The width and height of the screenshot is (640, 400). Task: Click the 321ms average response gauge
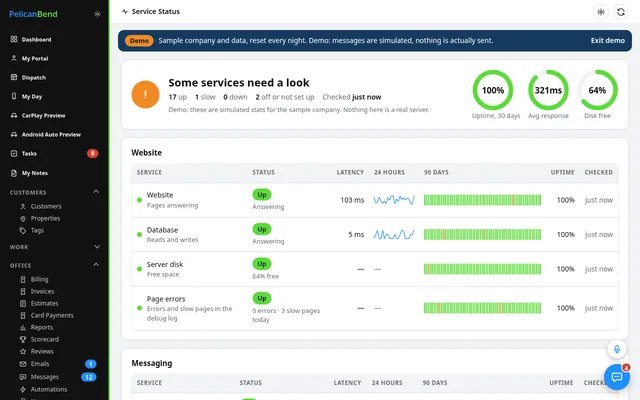[548, 90]
